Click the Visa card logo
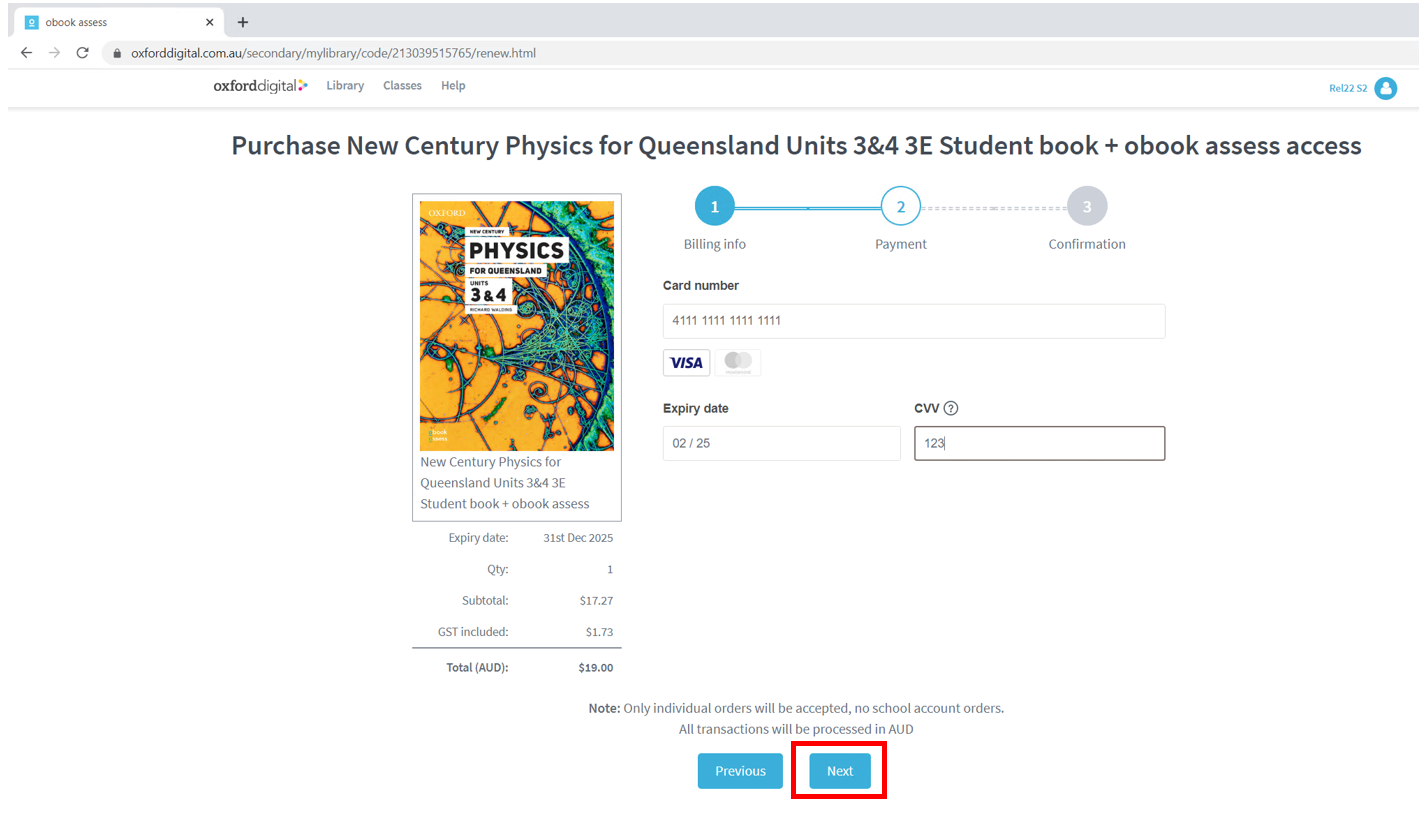Screen dimensions: 1419x819 point(686,363)
